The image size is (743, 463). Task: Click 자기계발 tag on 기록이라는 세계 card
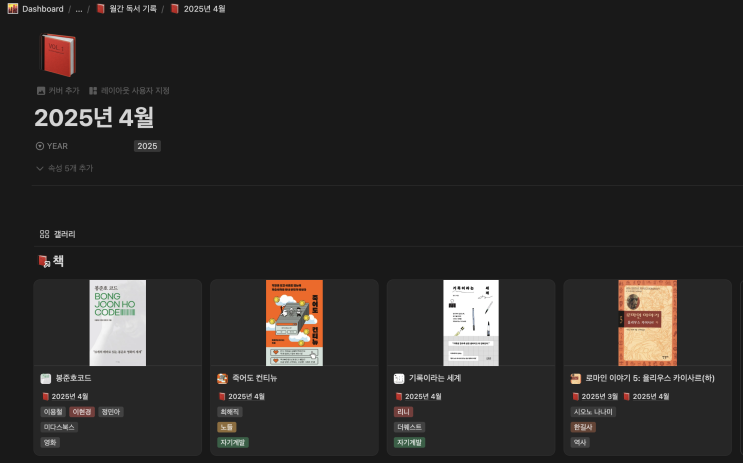[x=409, y=442]
